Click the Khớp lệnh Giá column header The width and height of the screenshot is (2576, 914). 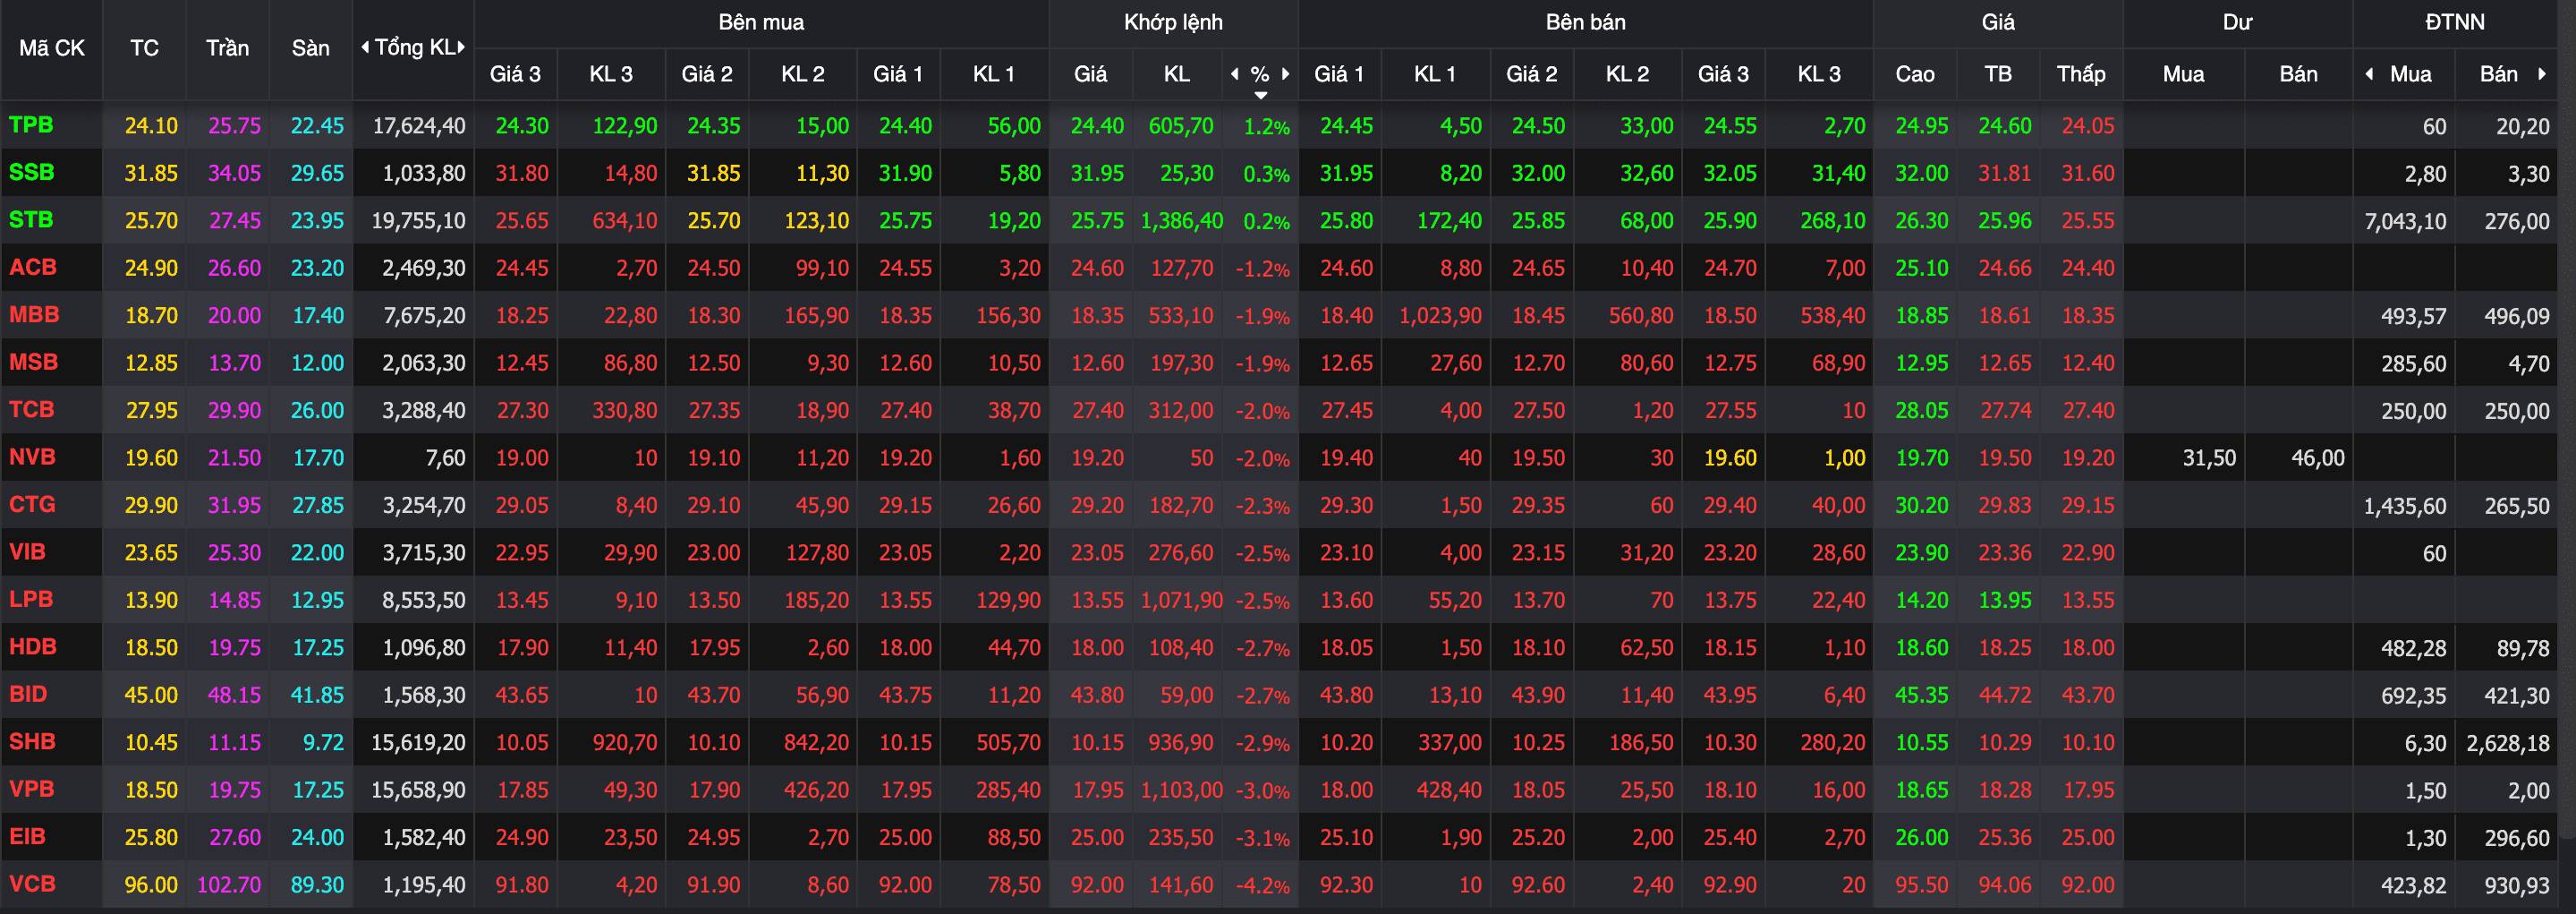(x=1090, y=74)
